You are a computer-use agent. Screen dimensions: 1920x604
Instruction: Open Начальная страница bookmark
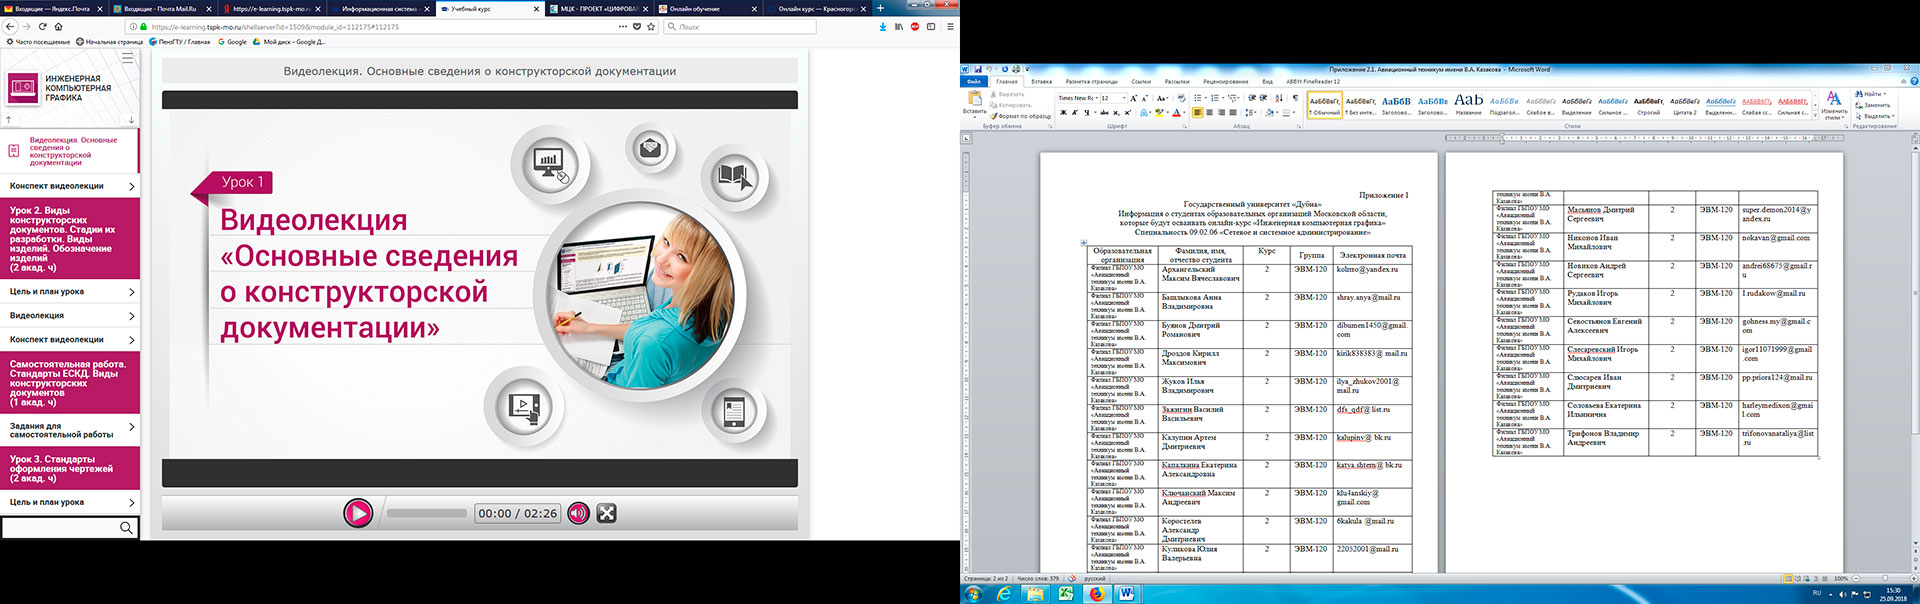[110, 42]
